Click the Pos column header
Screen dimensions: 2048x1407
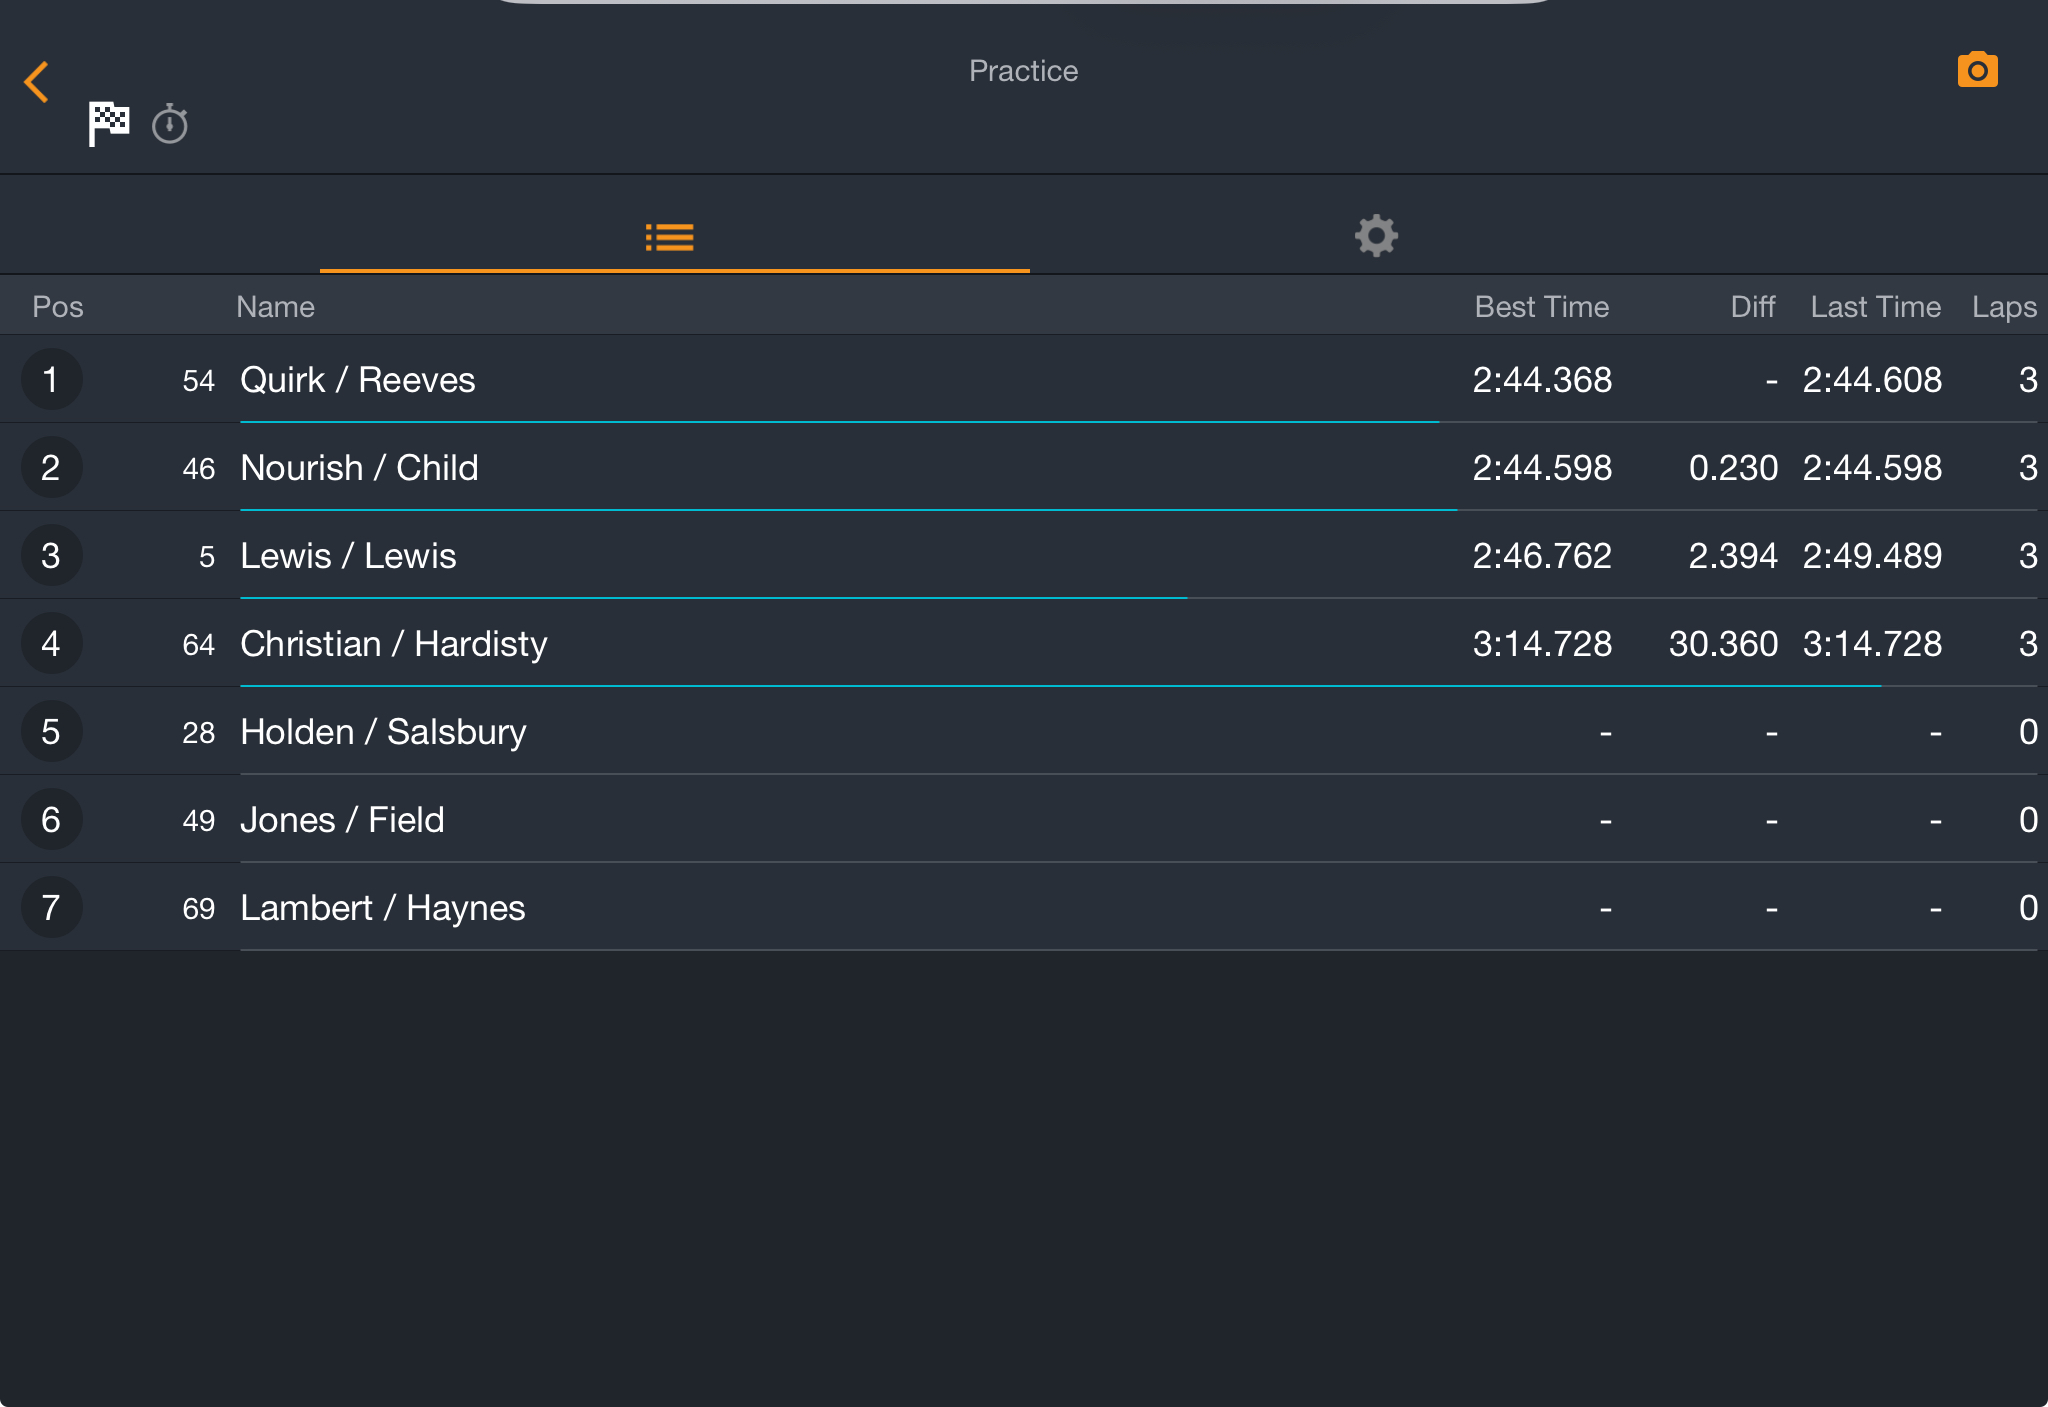coord(58,306)
